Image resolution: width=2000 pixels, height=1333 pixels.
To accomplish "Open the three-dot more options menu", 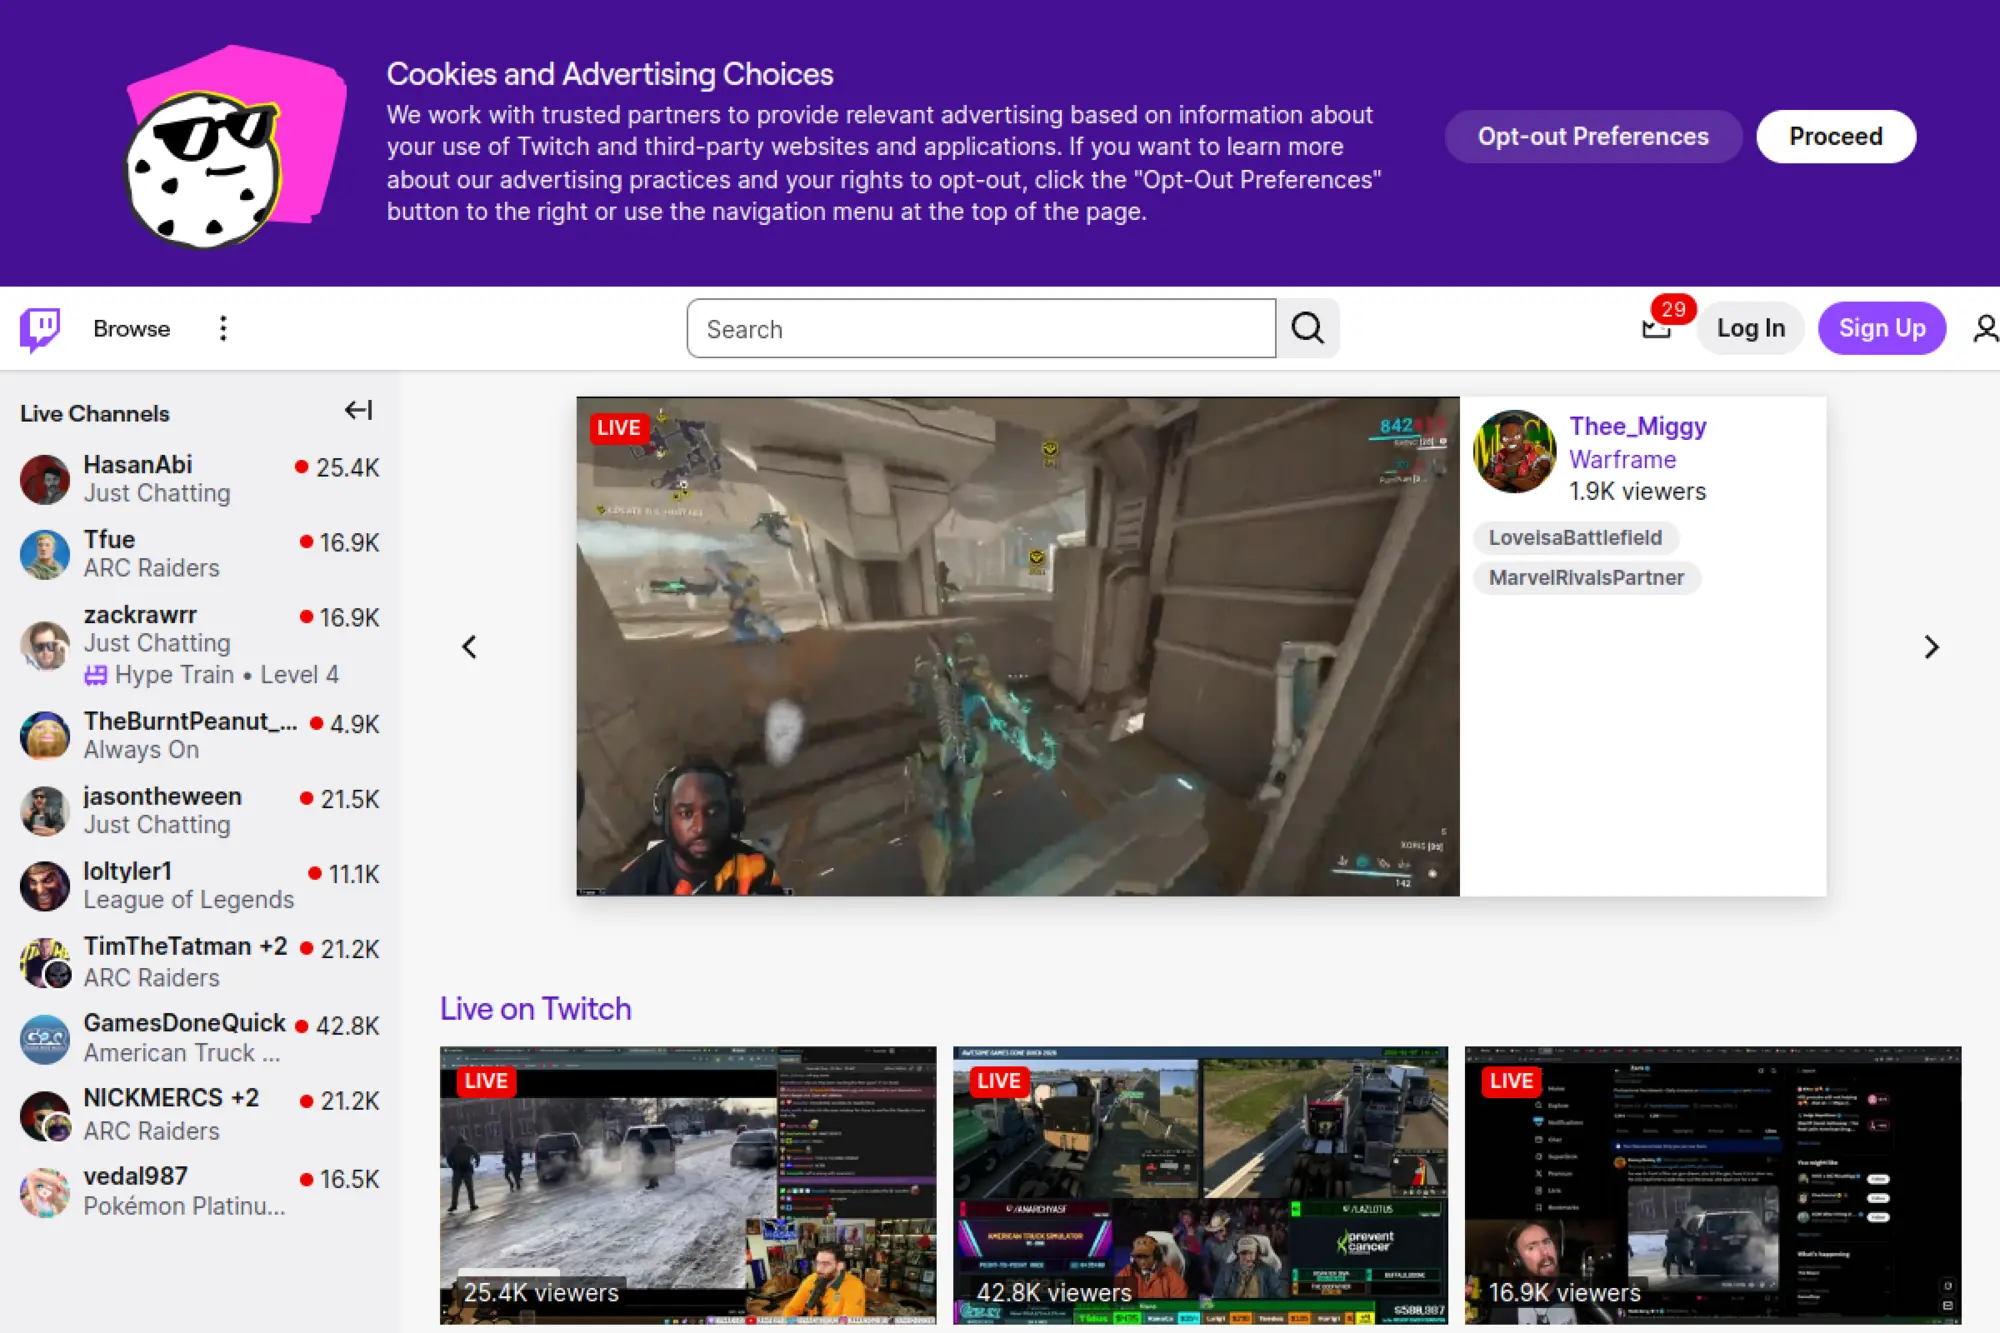I will tap(223, 328).
